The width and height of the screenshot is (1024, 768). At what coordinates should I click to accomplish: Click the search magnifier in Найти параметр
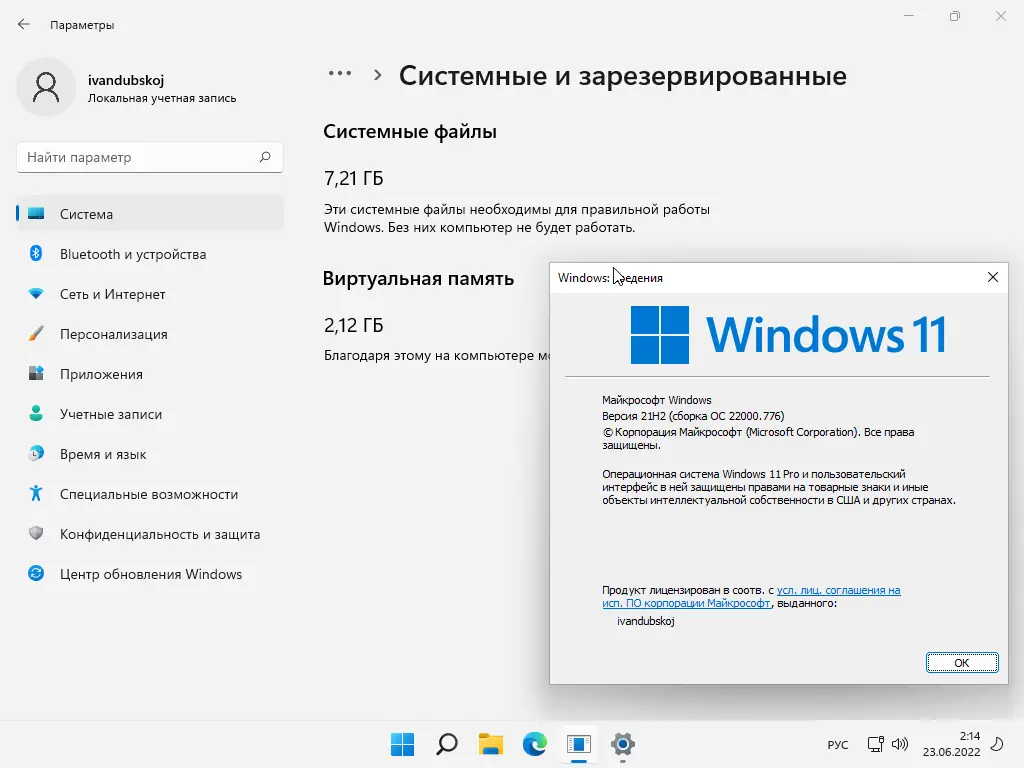265,157
